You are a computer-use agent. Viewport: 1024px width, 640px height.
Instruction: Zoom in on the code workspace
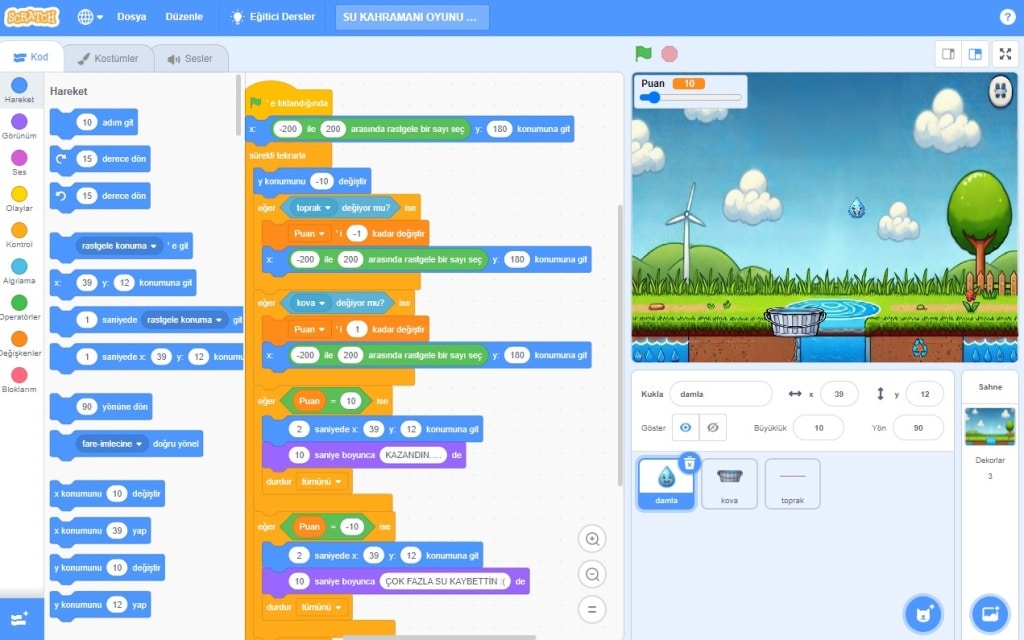pos(592,540)
